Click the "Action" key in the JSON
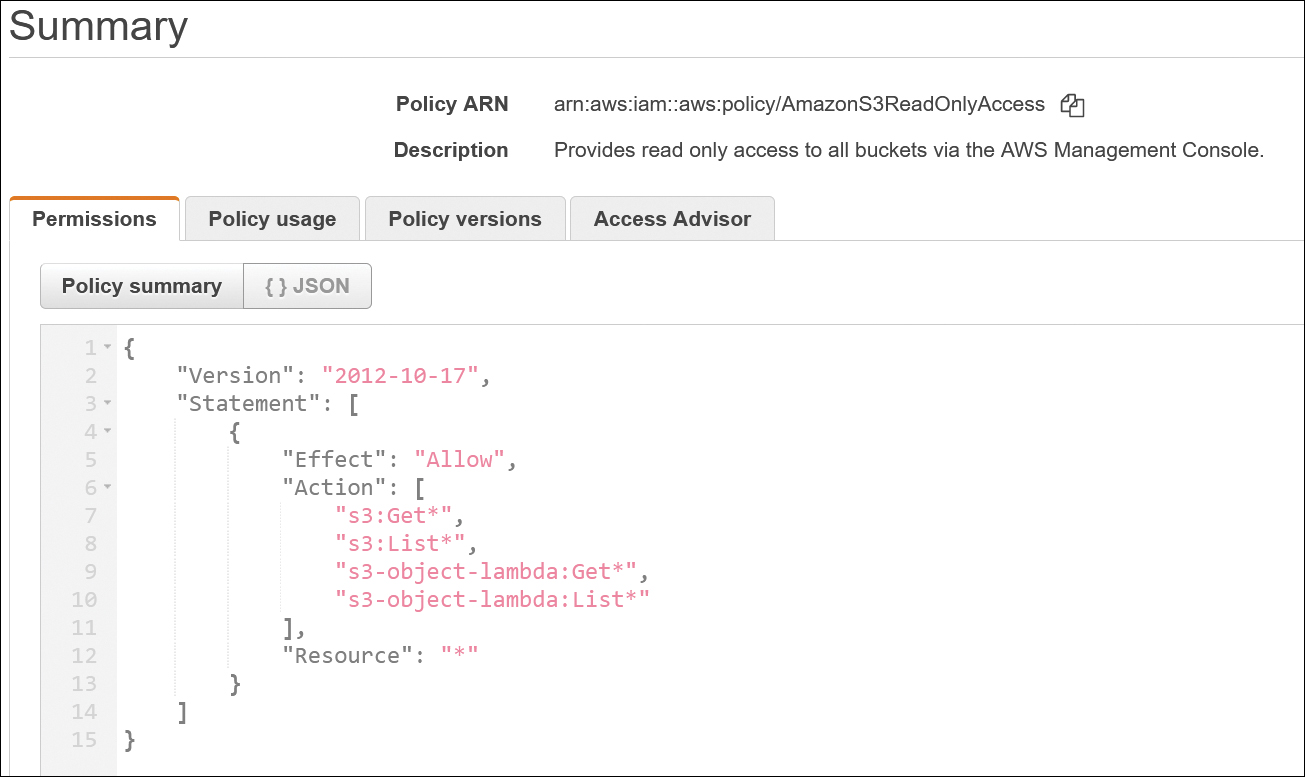Screen dimensions: 1305x777 tap(335, 488)
